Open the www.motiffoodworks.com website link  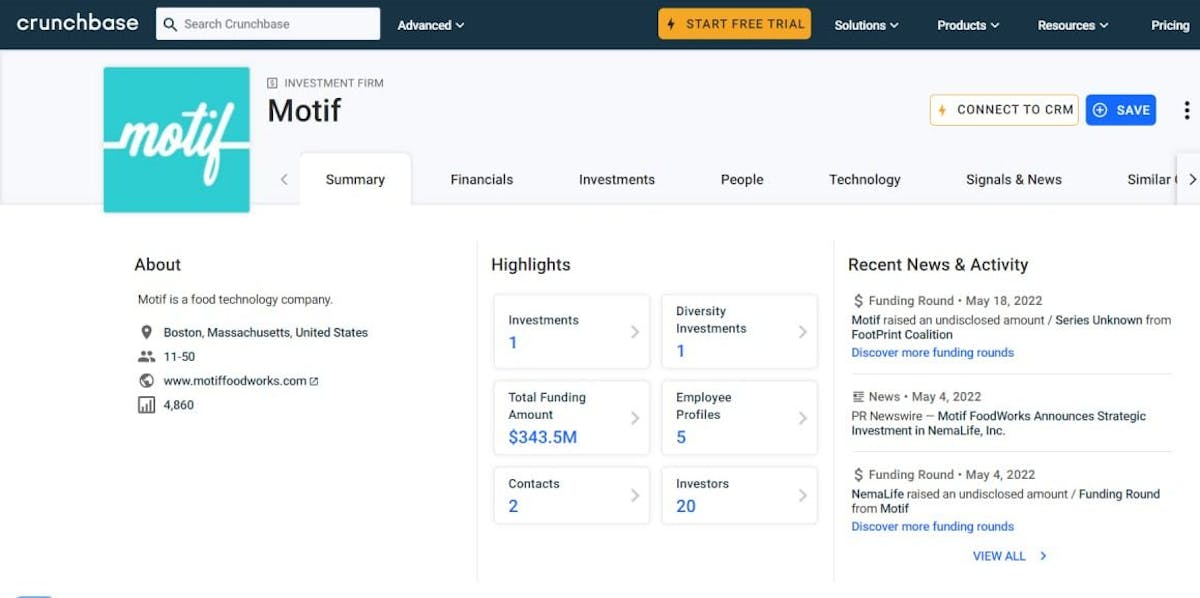[235, 381]
